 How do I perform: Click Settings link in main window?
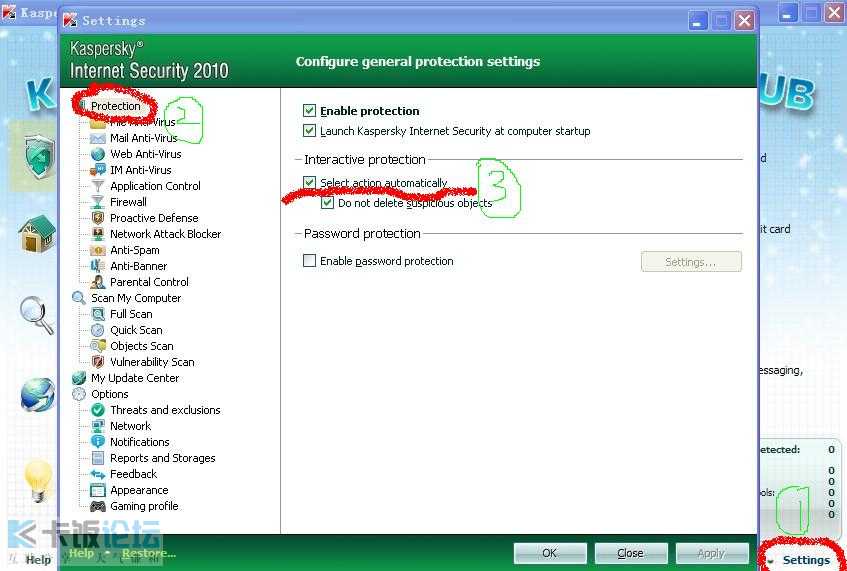pyautogui.click(x=806, y=560)
